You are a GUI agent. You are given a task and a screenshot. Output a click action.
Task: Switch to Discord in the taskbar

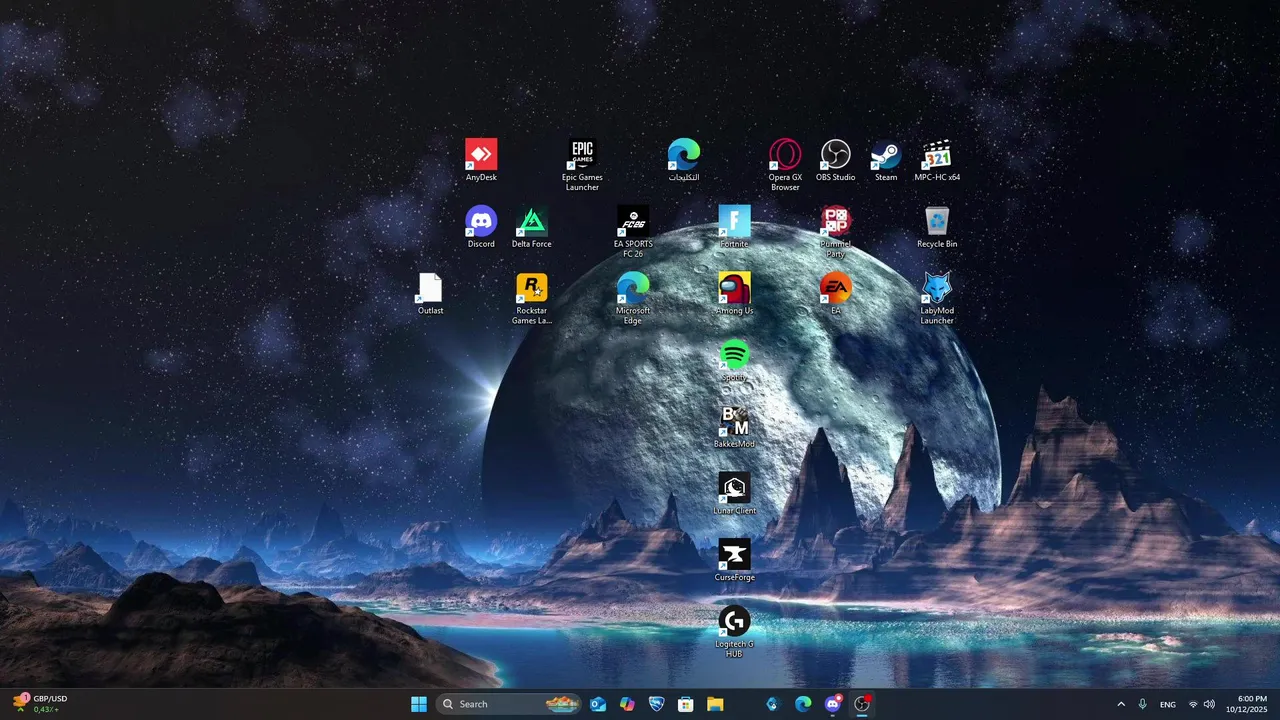[x=832, y=704]
